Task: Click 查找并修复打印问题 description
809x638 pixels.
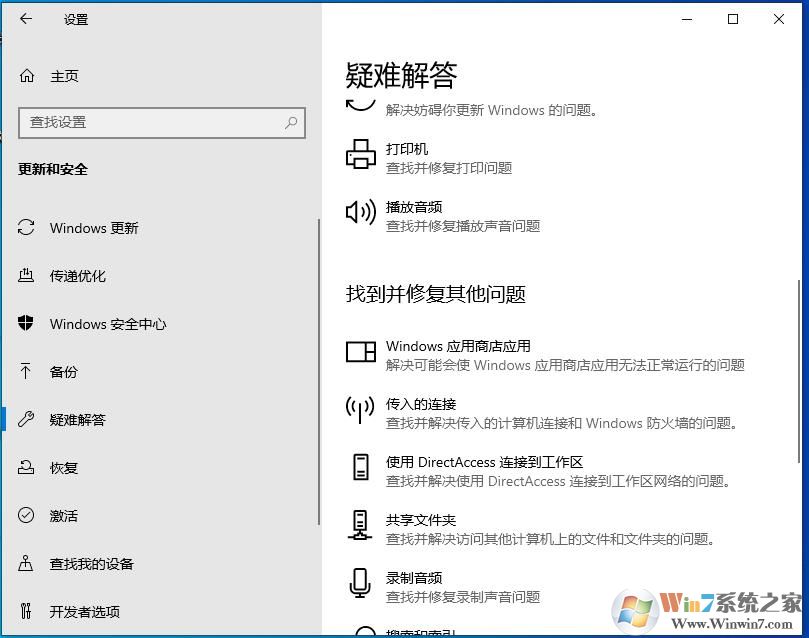Action: click(449, 168)
